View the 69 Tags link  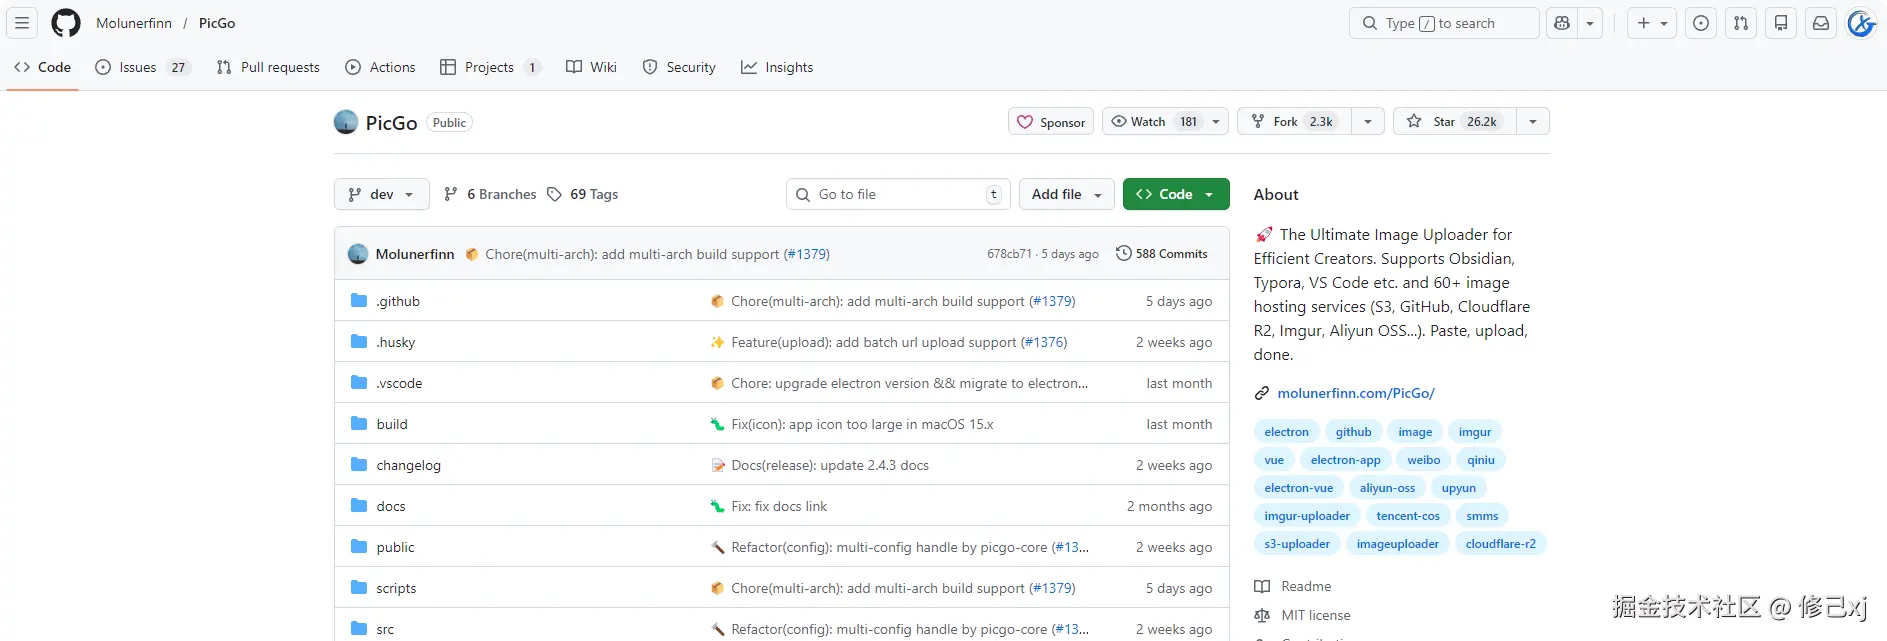tap(583, 194)
